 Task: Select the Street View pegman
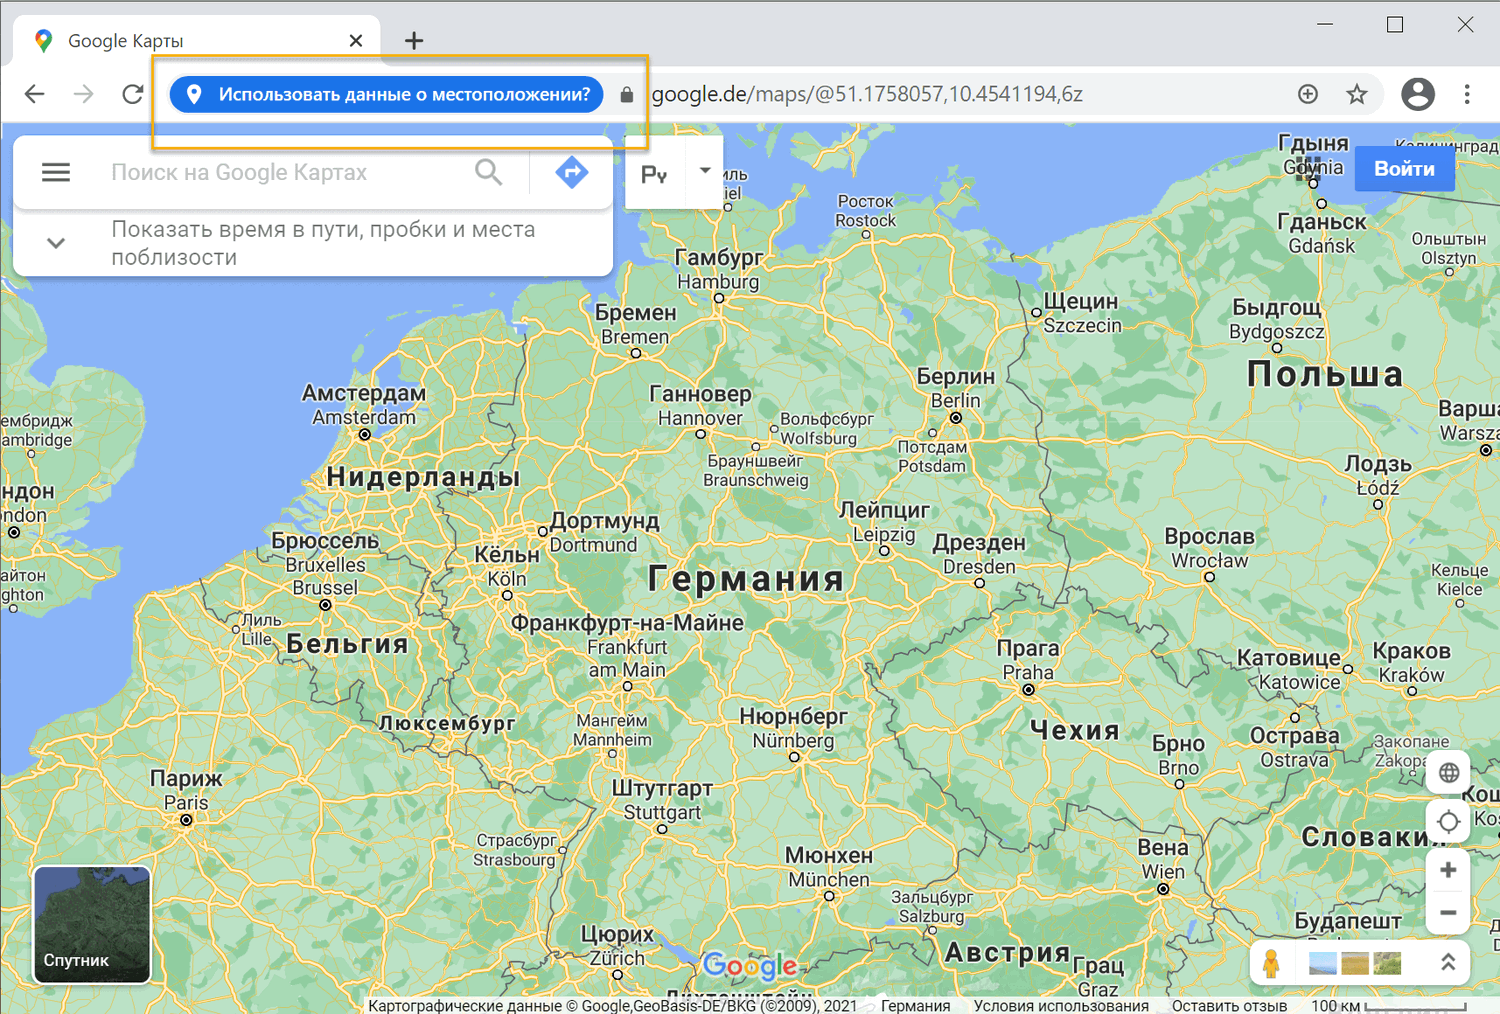point(1271,963)
